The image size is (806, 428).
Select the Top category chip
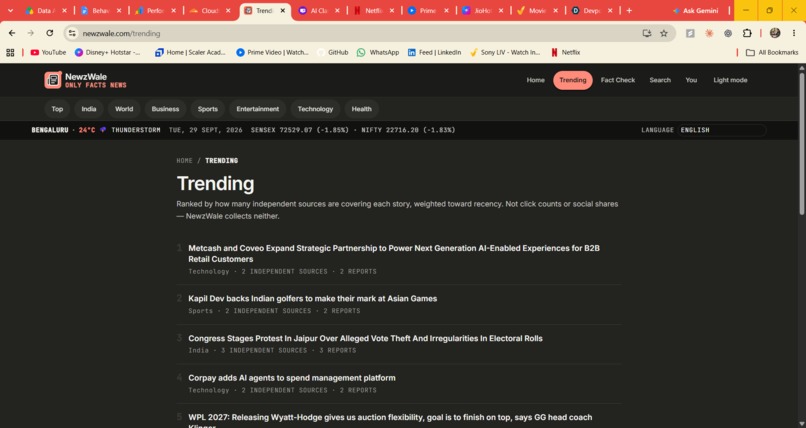[x=57, y=109]
